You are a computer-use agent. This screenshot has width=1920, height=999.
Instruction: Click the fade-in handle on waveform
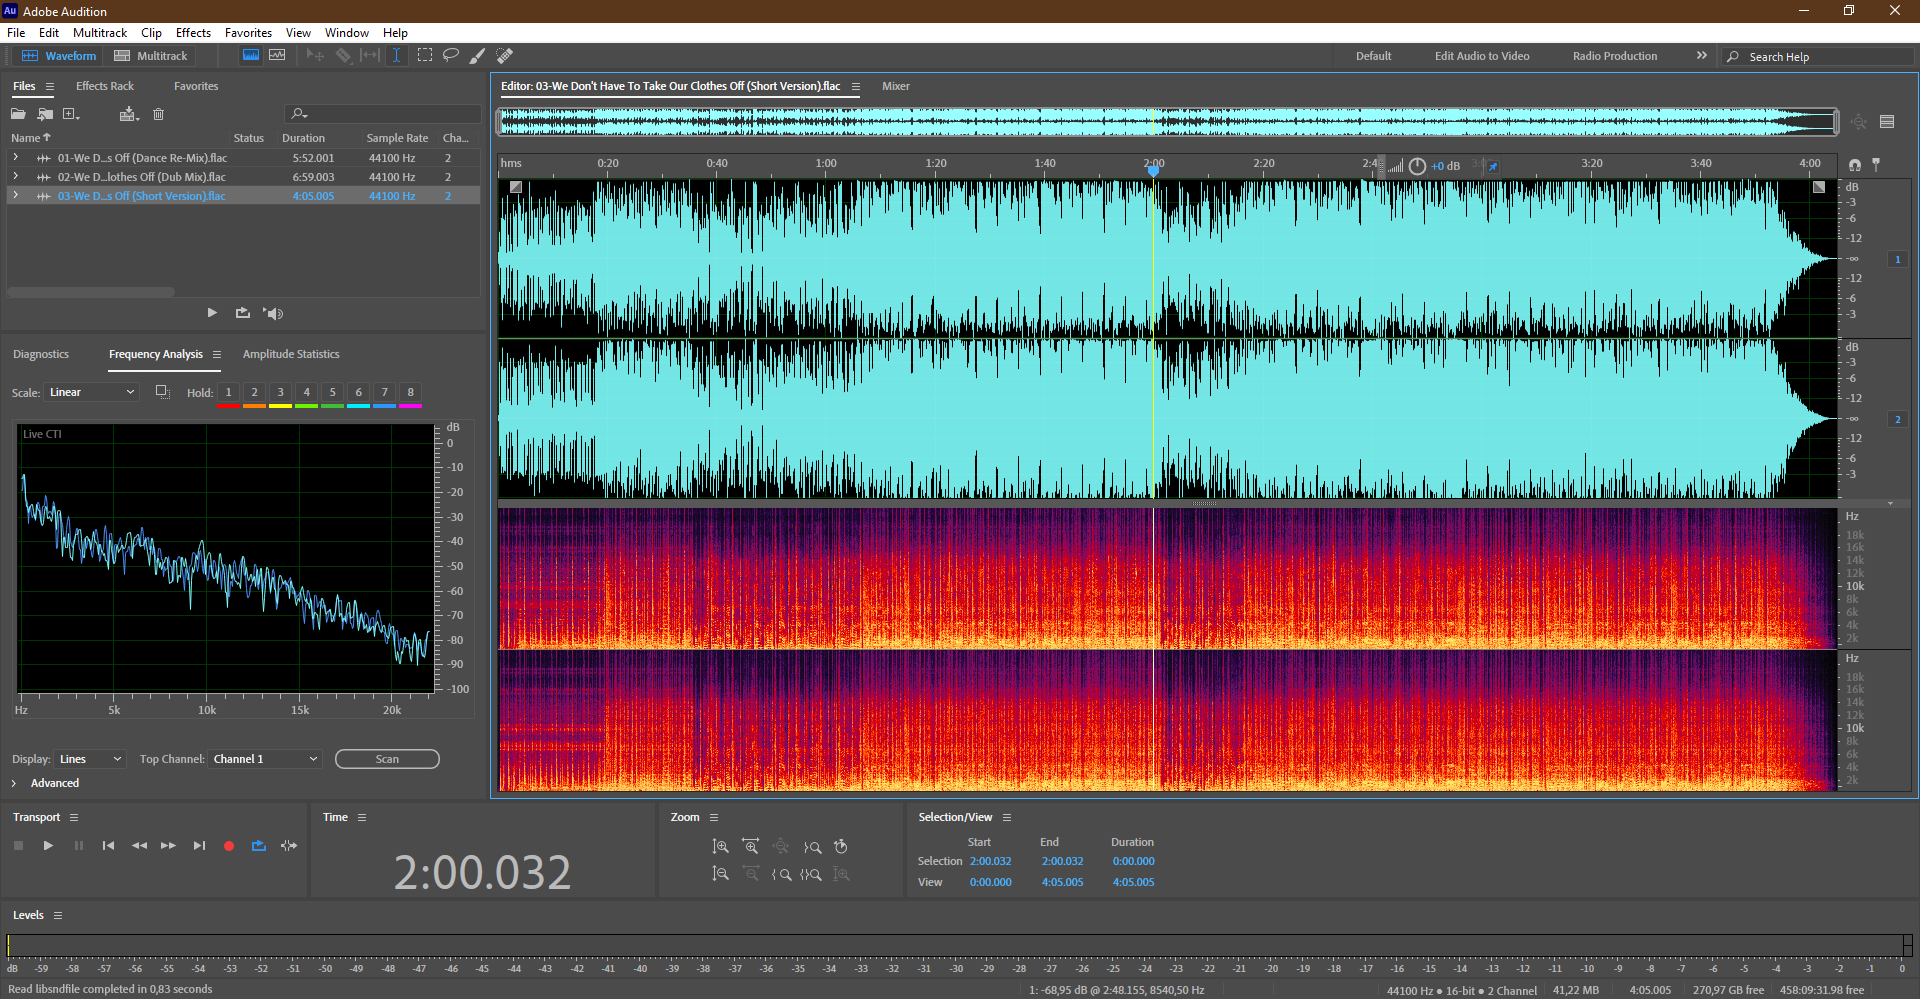point(515,187)
